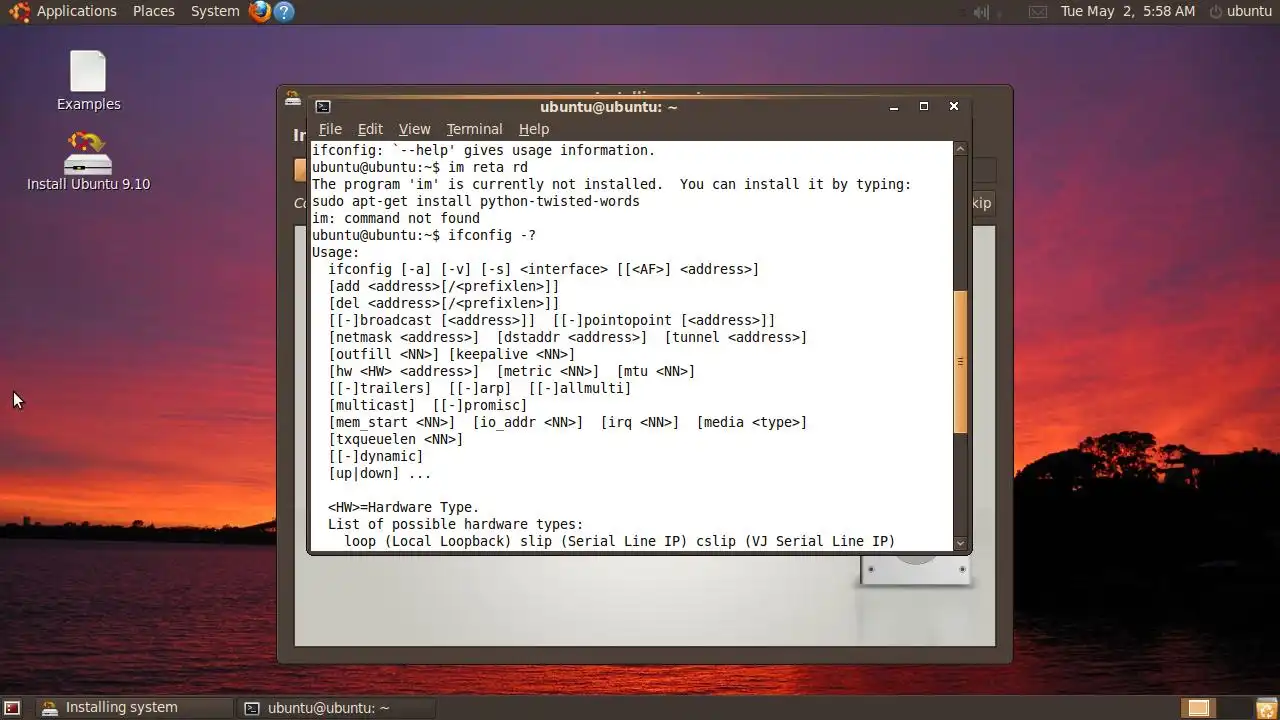Click the 'ifconfig -?' command line text

pyautogui.click(x=492, y=235)
